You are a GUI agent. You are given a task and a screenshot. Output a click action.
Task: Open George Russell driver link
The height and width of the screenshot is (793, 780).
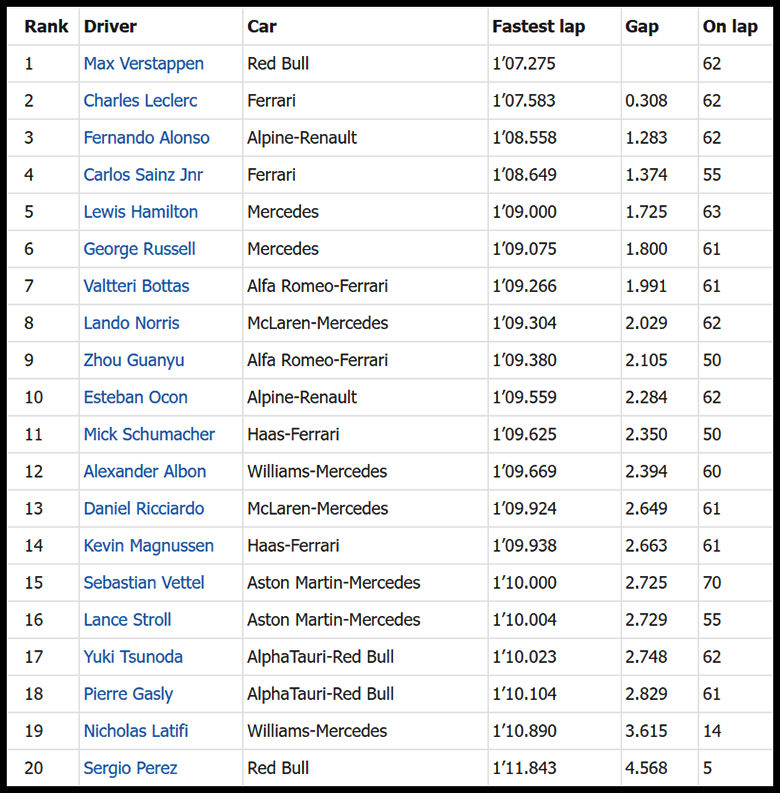click(x=140, y=249)
